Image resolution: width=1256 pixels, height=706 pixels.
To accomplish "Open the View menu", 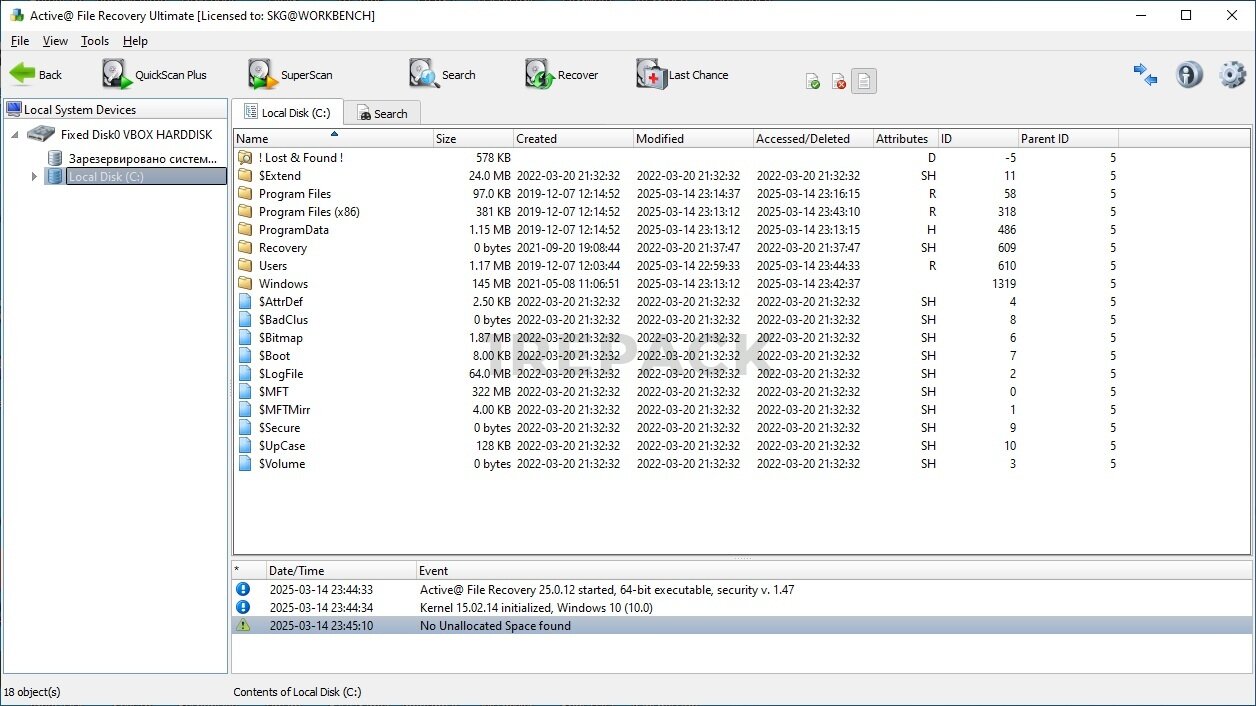I will point(55,41).
